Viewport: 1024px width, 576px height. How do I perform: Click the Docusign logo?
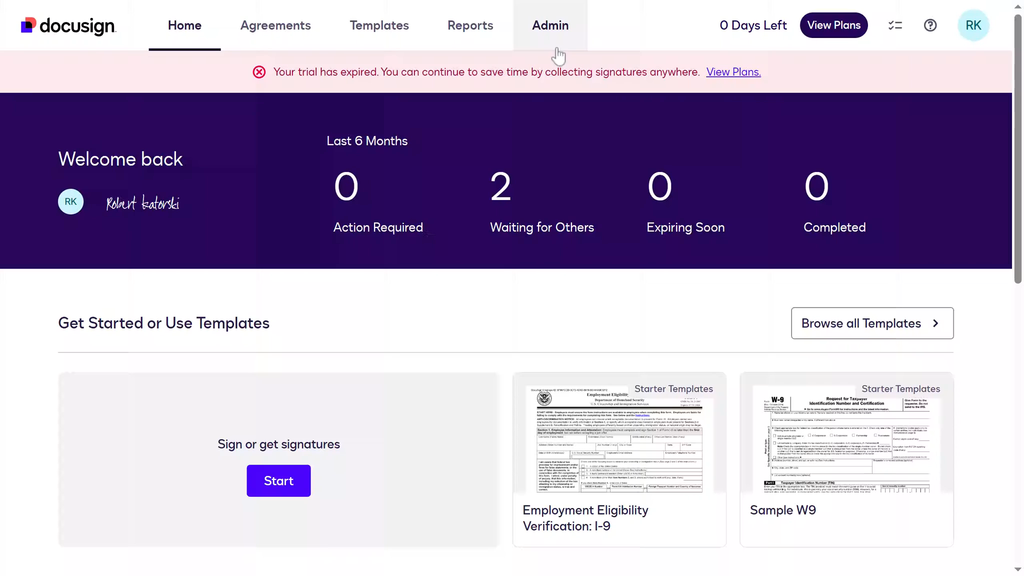(68, 26)
